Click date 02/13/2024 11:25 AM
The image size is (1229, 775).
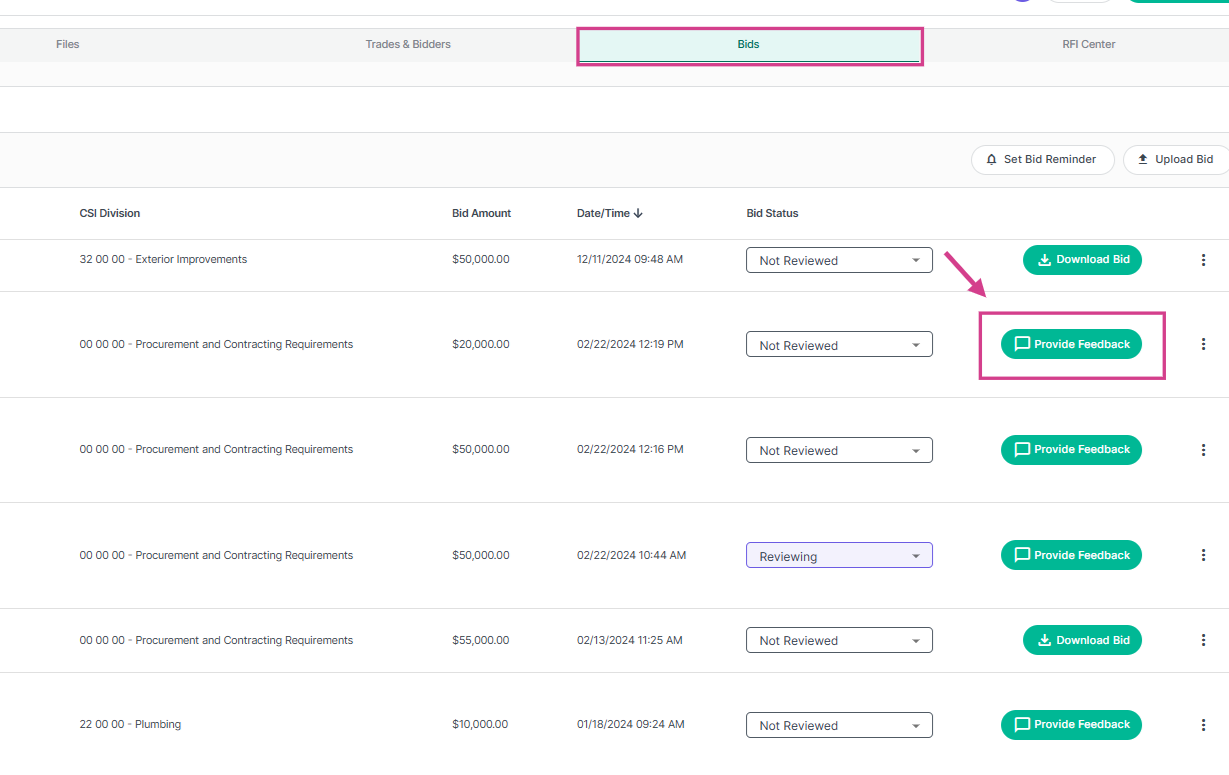[630, 640]
